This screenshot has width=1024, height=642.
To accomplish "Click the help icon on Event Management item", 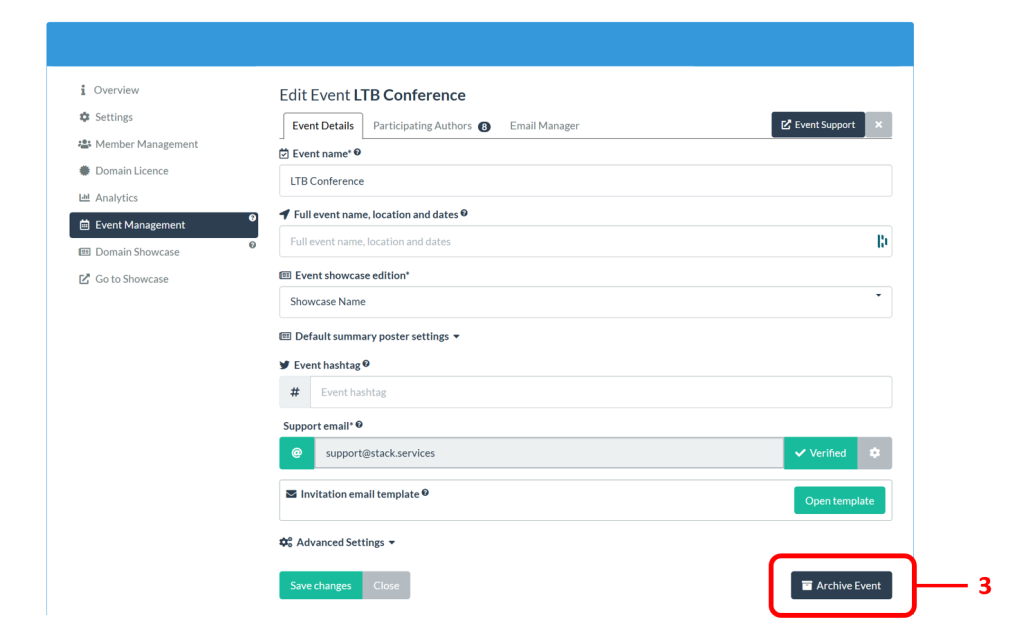I will (252, 217).
